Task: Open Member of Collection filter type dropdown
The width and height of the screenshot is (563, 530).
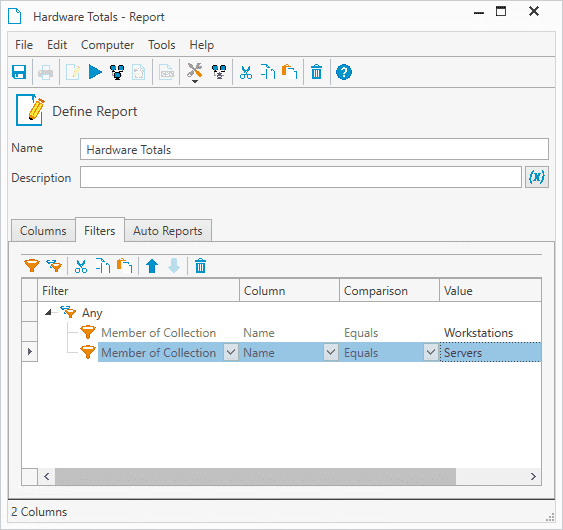Action: click(x=231, y=352)
